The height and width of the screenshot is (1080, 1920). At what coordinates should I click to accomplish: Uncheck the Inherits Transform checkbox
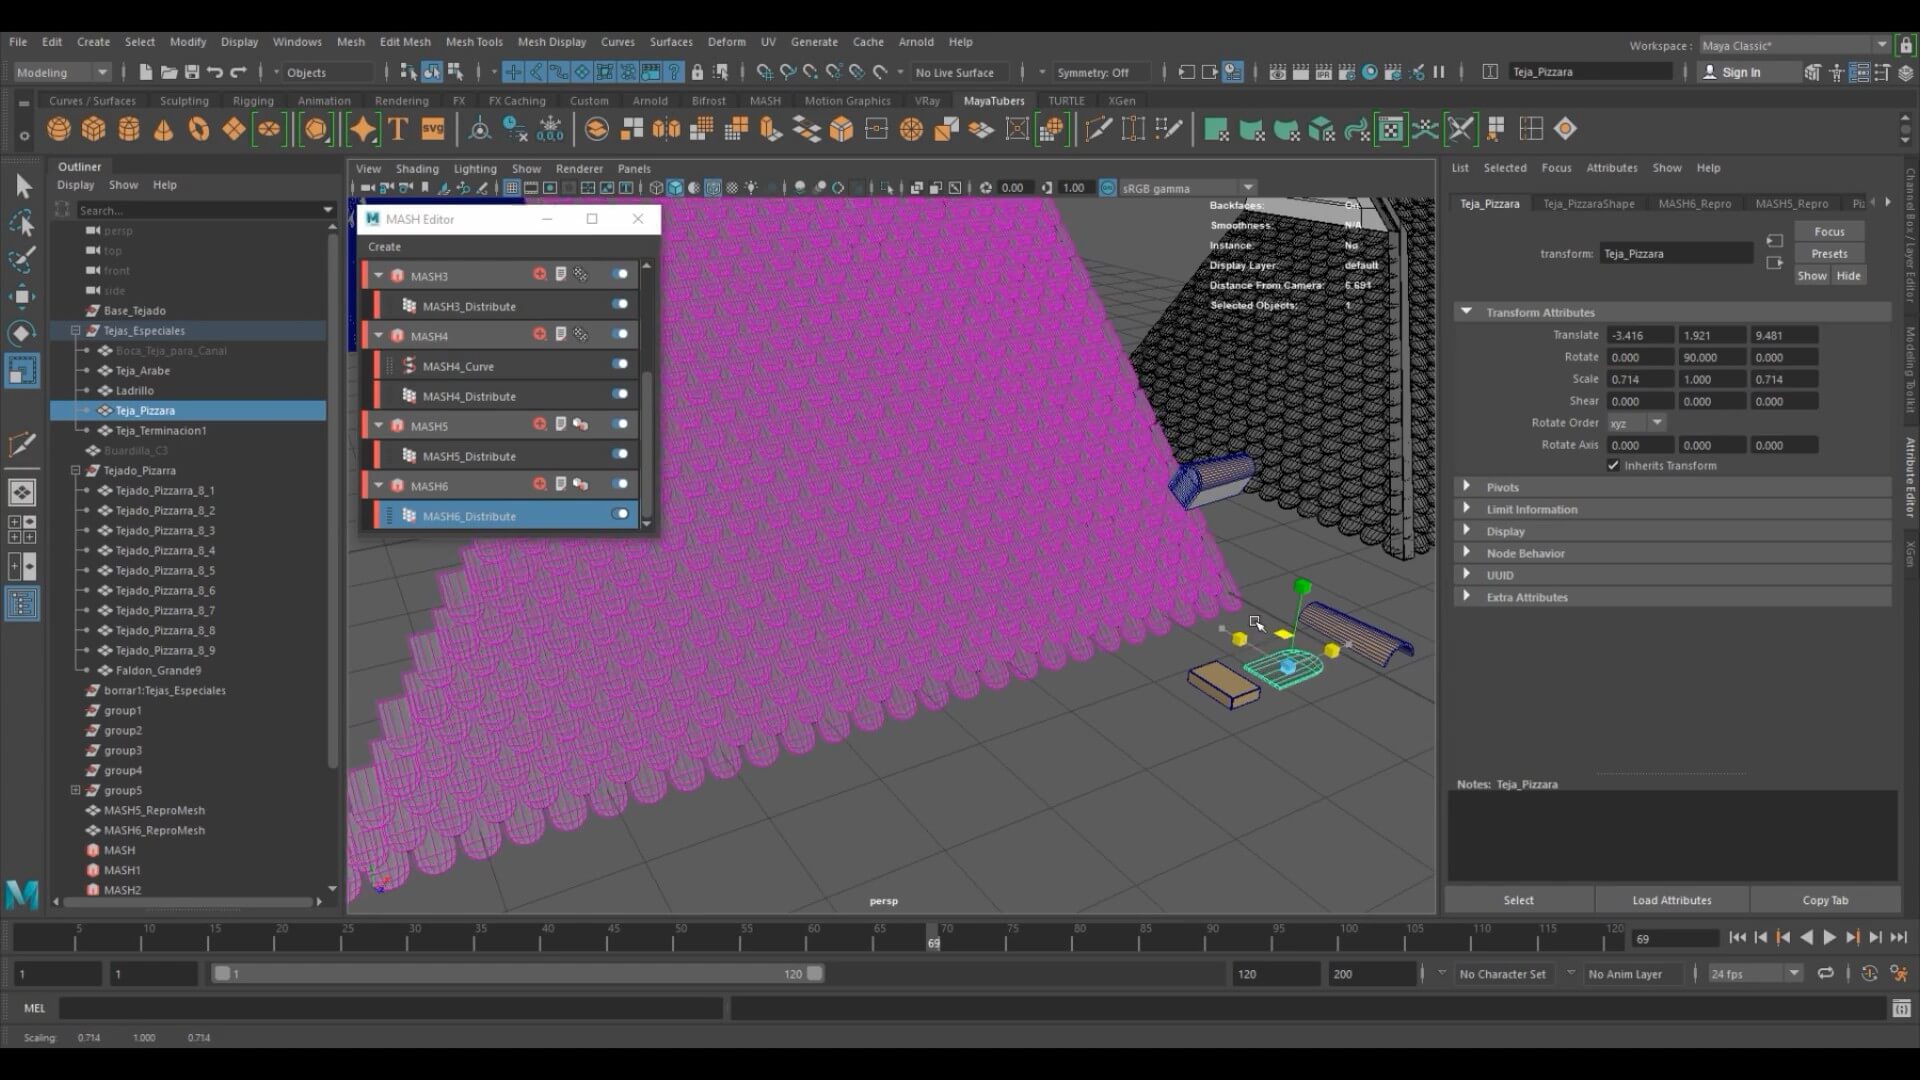click(1613, 466)
